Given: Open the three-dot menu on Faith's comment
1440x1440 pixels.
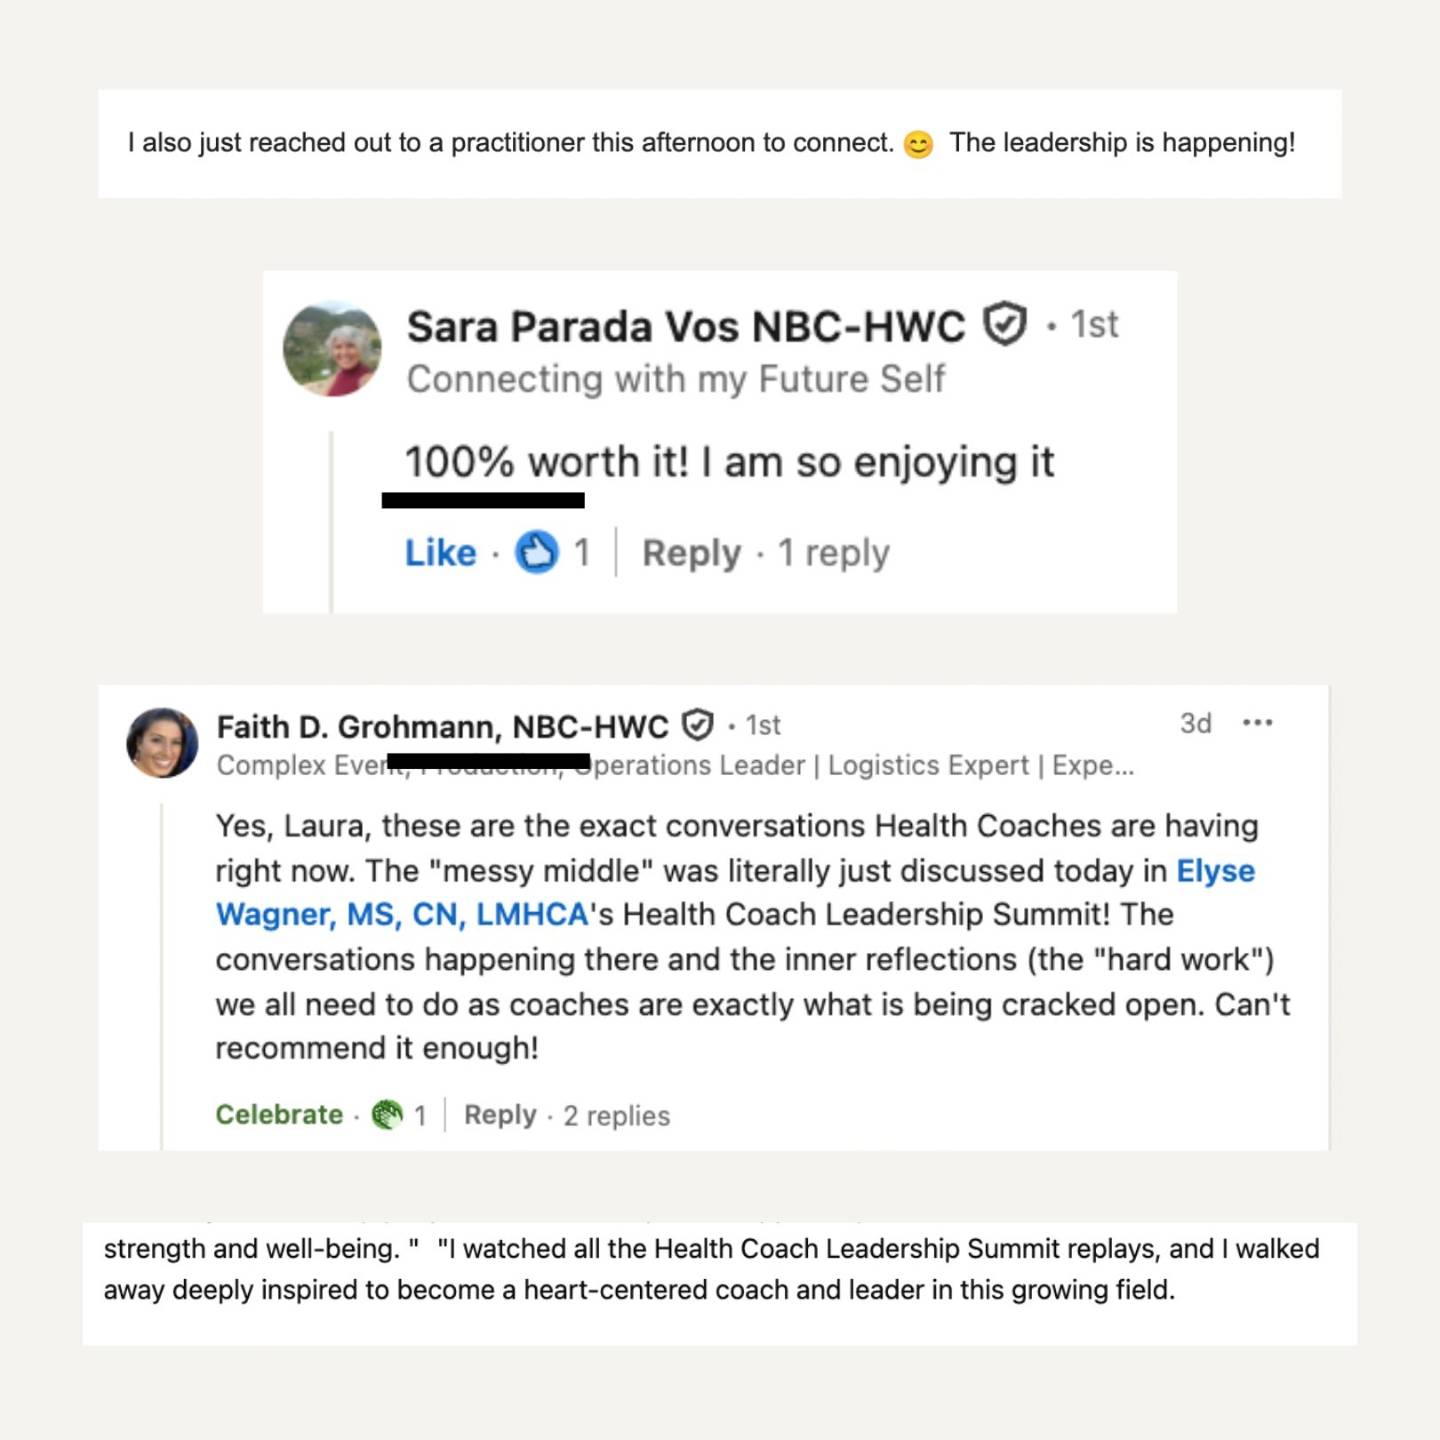Looking at the screenshot, I should pos(1257,722).
